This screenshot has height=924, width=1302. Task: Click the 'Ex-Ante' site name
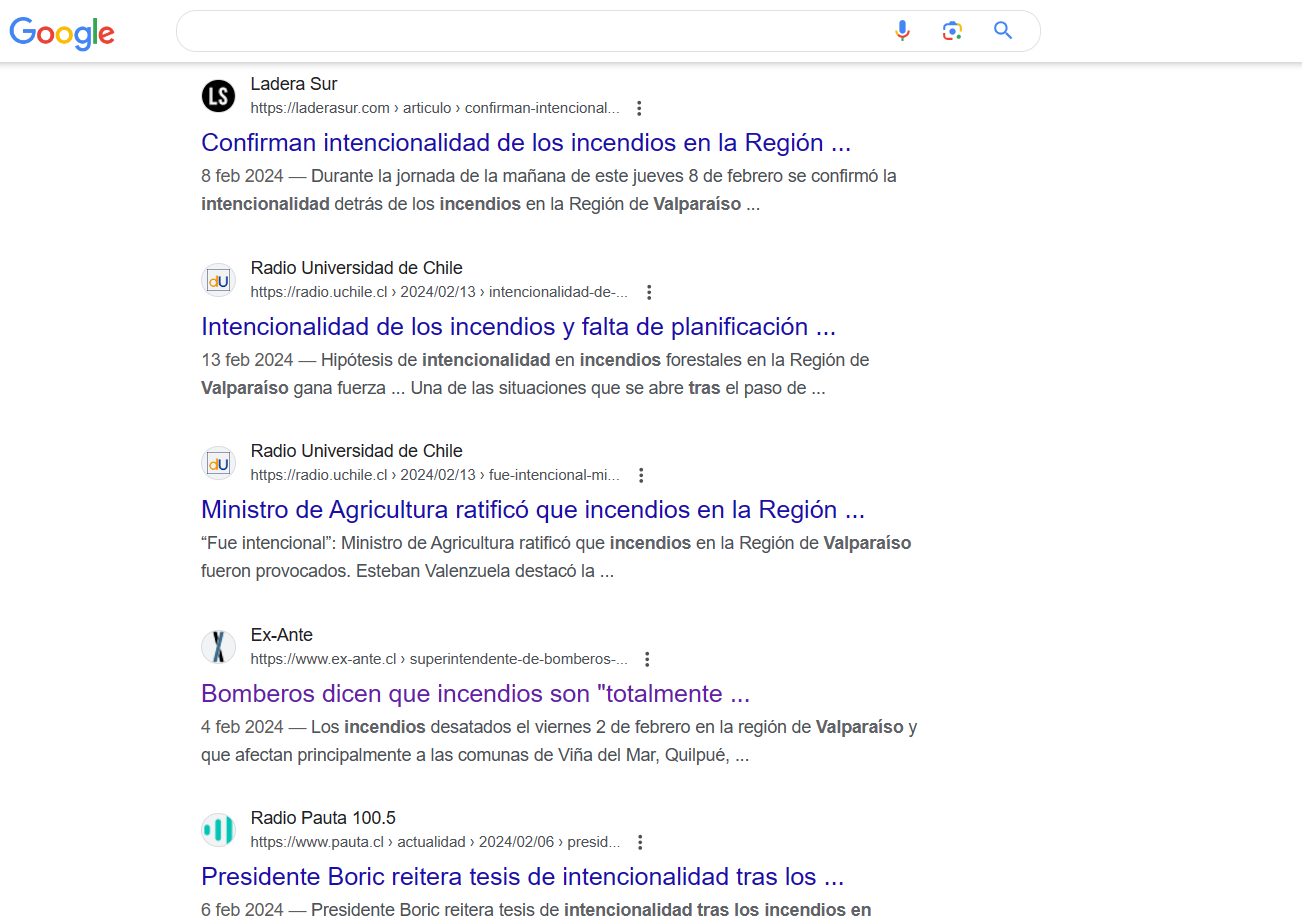282,635
